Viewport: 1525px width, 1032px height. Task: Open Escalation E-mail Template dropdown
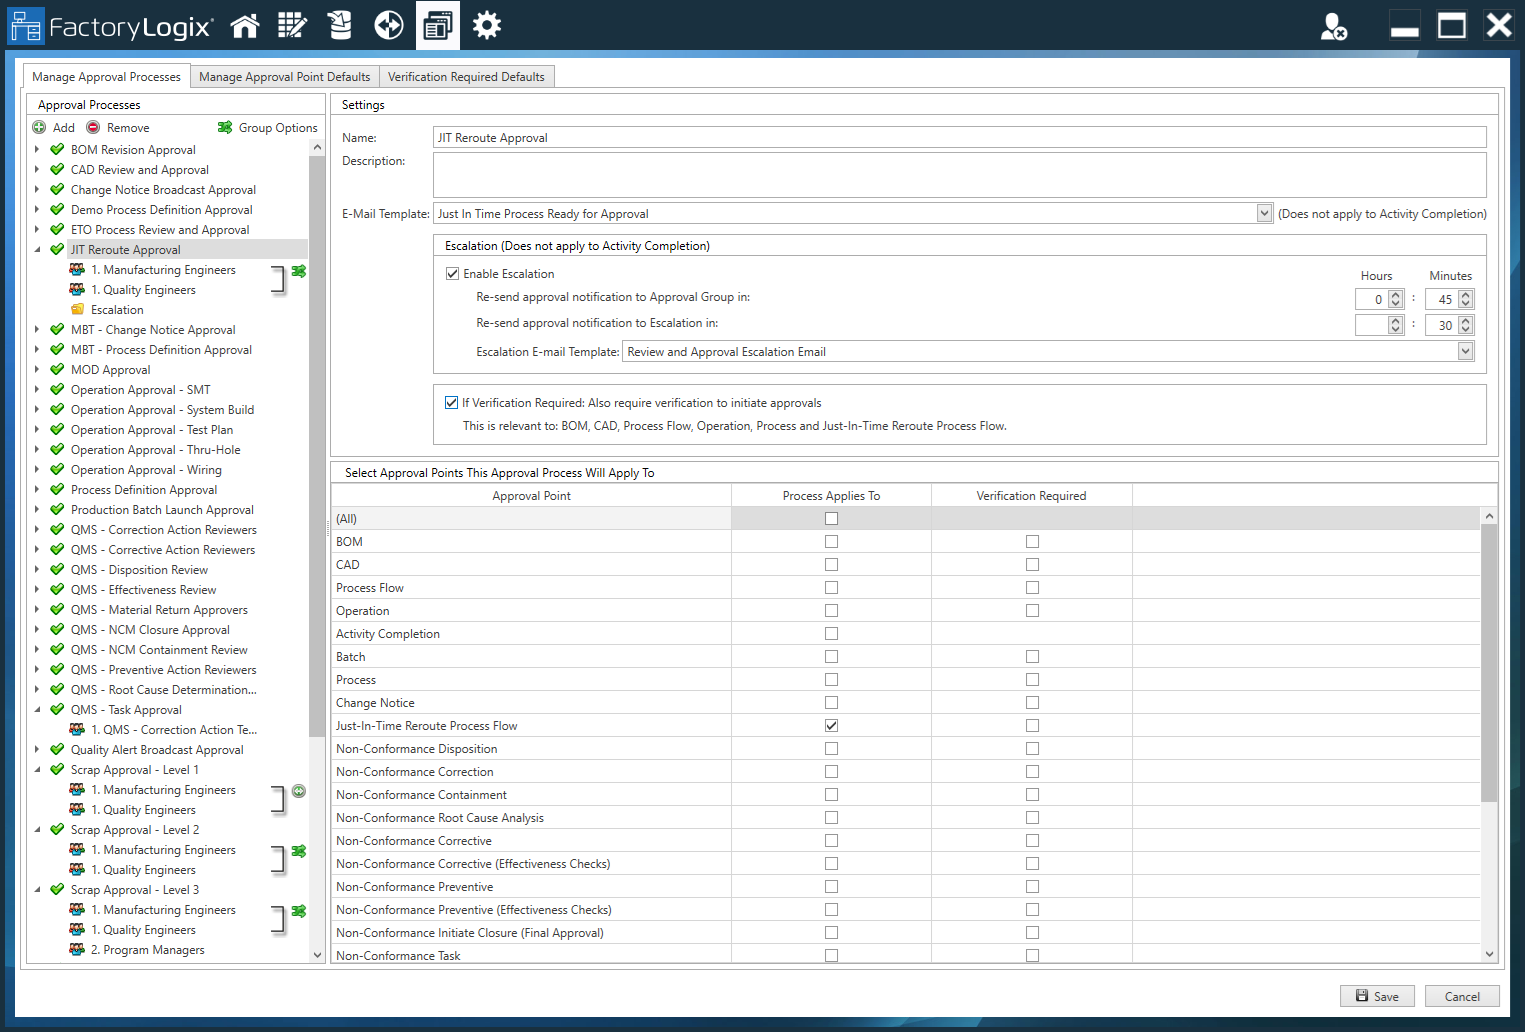(1465, 352)
